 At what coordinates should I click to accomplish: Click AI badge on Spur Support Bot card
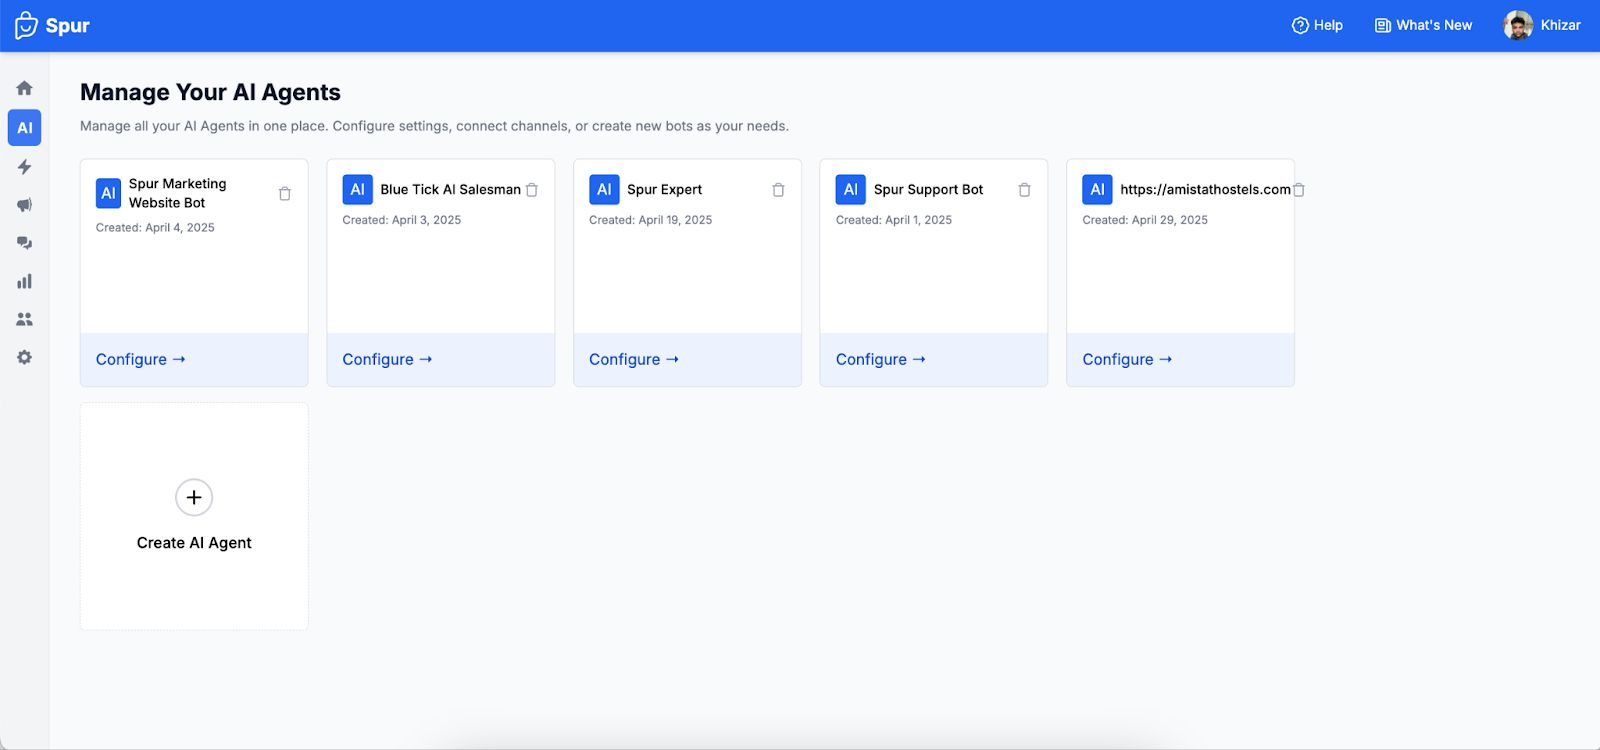[851, 190]
